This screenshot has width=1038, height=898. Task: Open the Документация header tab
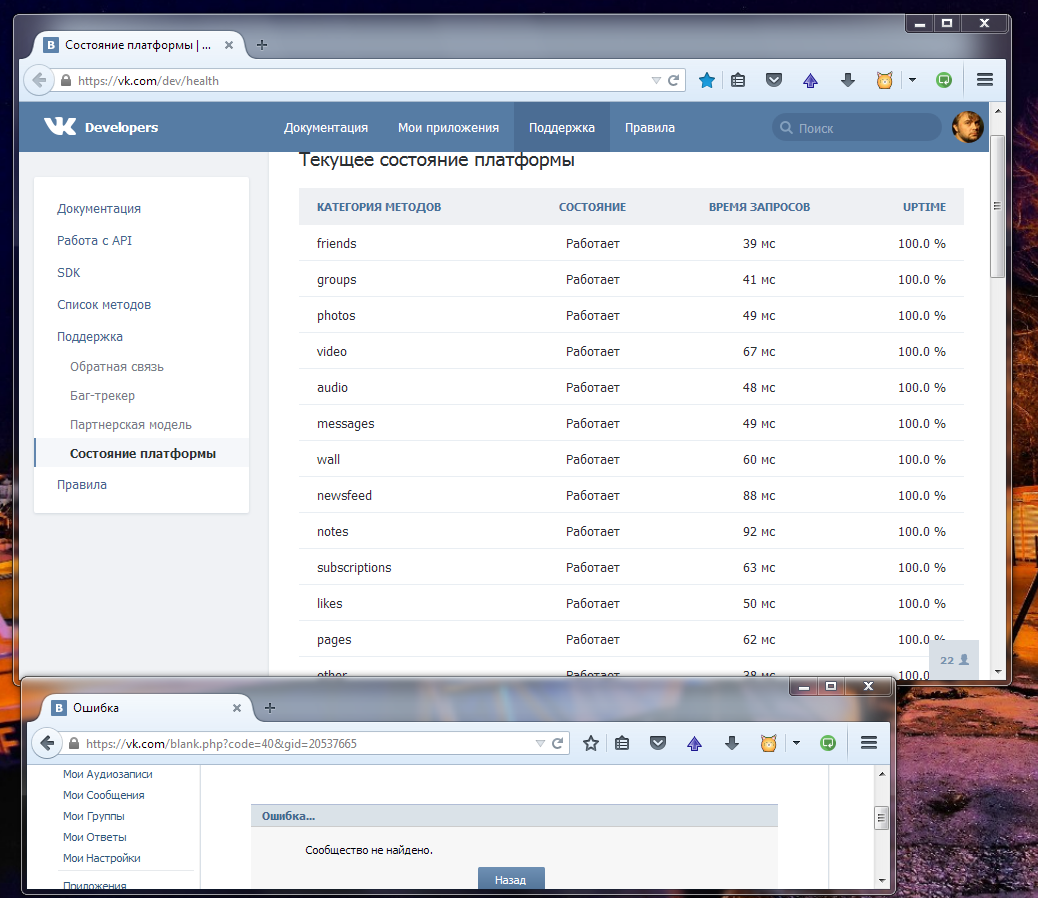[326, 127]
